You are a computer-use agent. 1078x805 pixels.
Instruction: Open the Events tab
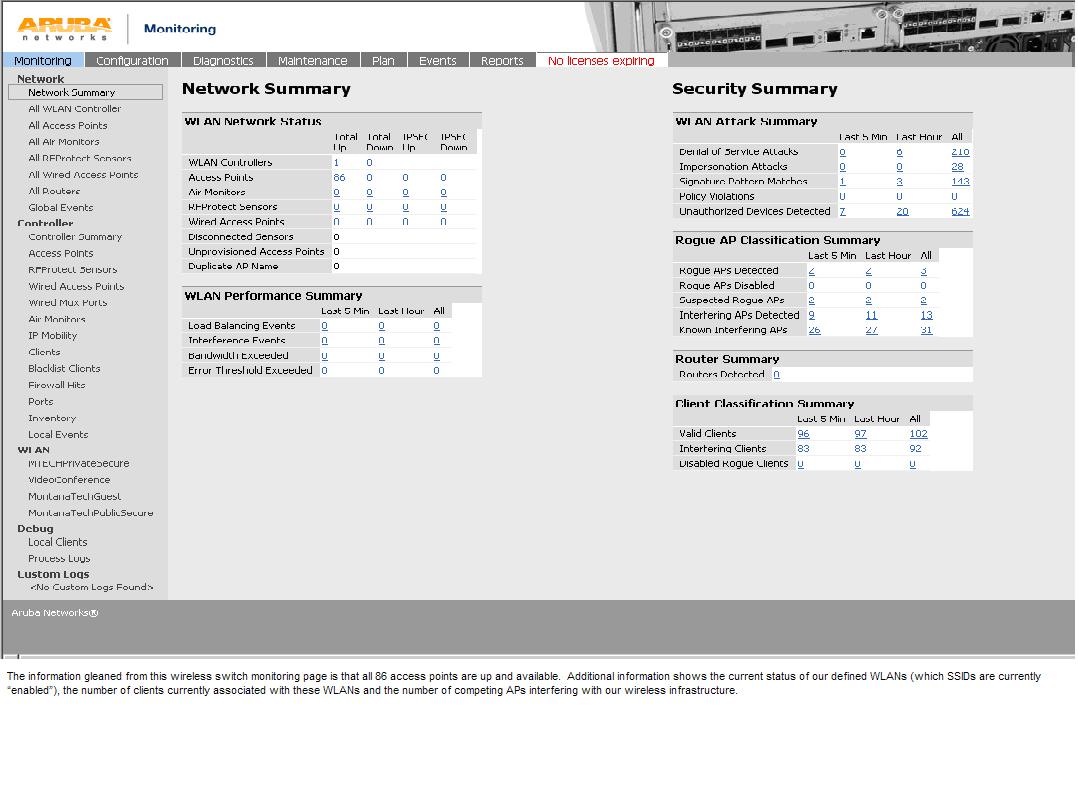click(x=438, y=60)
